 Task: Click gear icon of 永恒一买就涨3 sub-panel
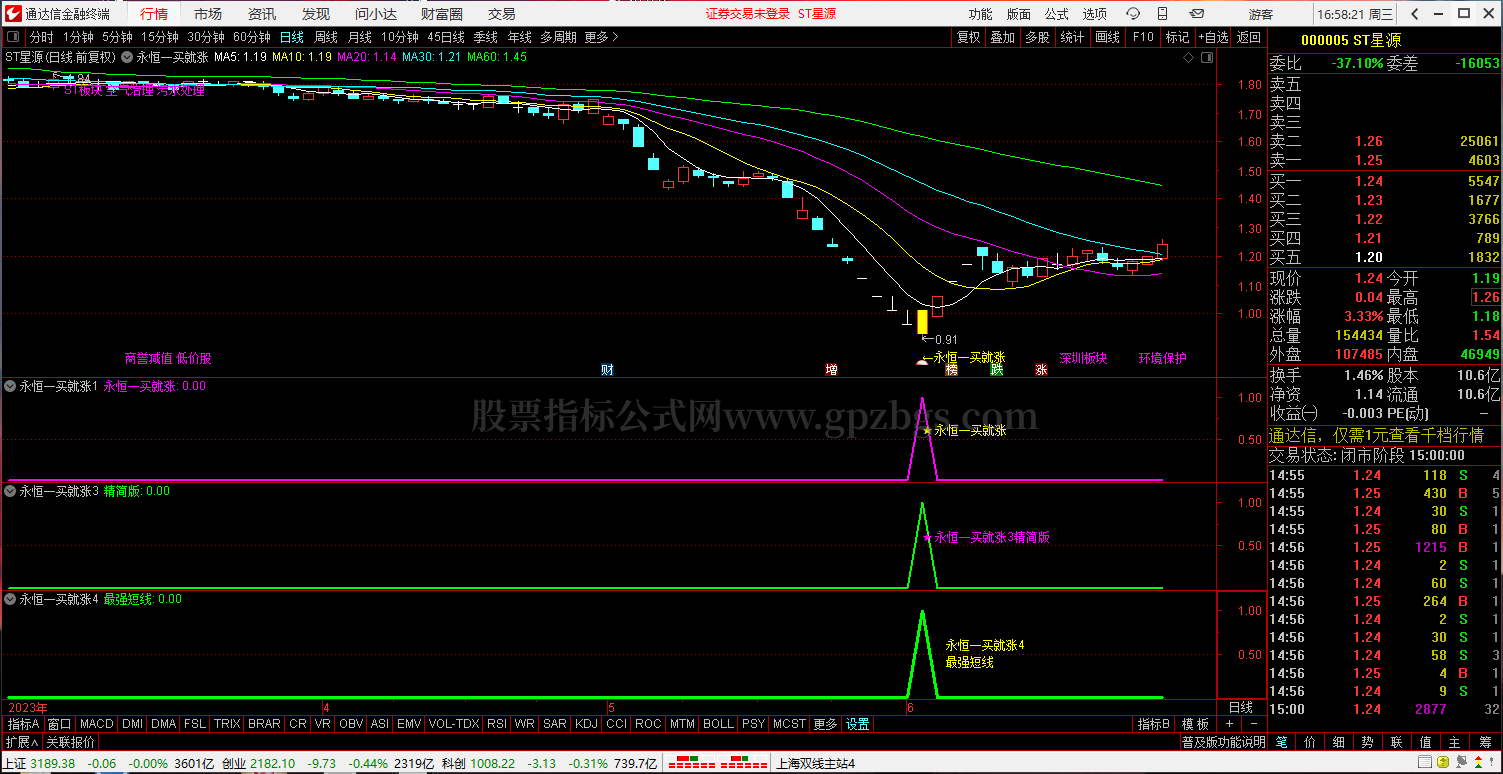point(10,491)
